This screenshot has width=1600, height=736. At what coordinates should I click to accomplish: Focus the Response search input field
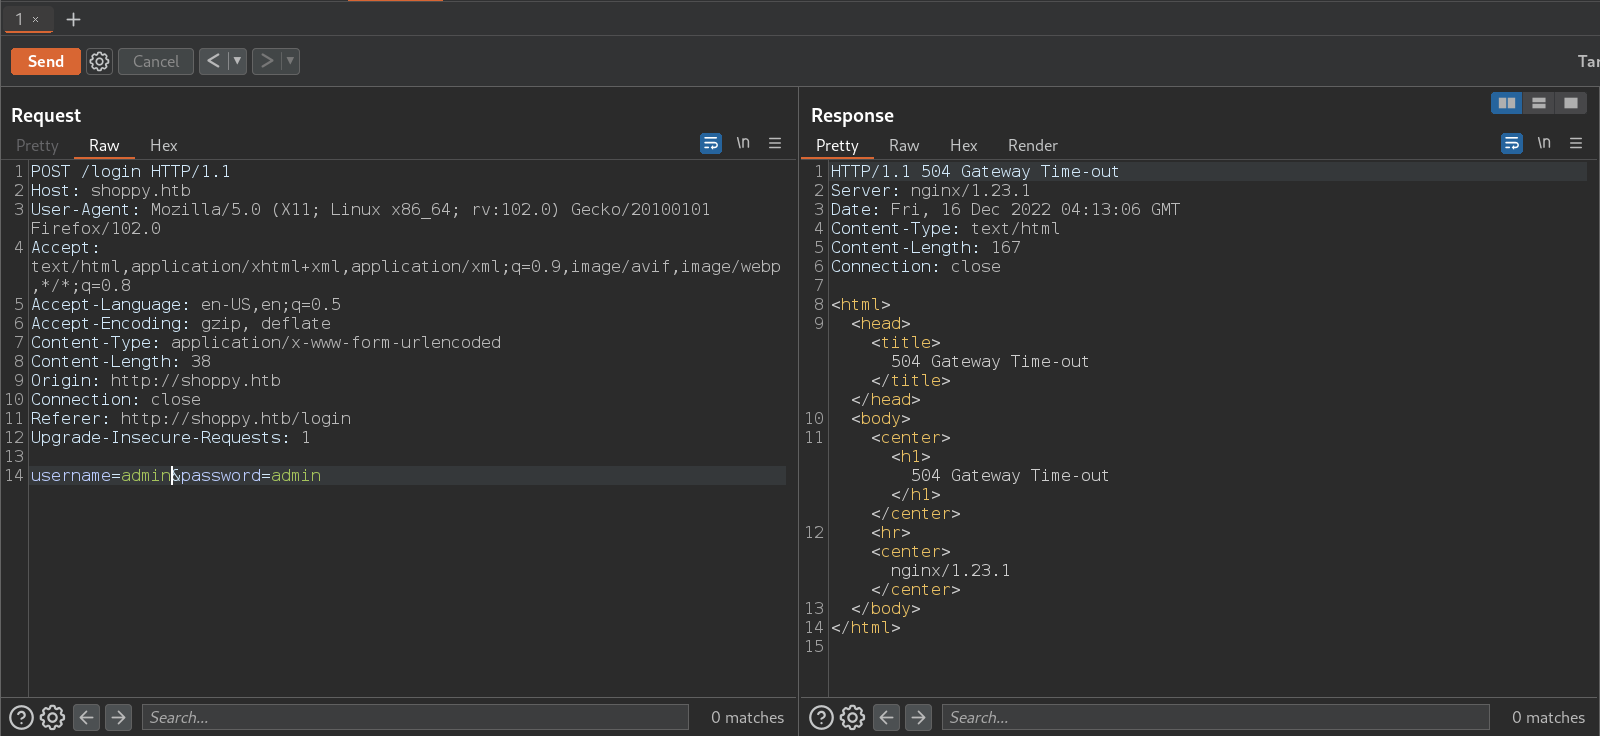click(x=1214, y=717)
